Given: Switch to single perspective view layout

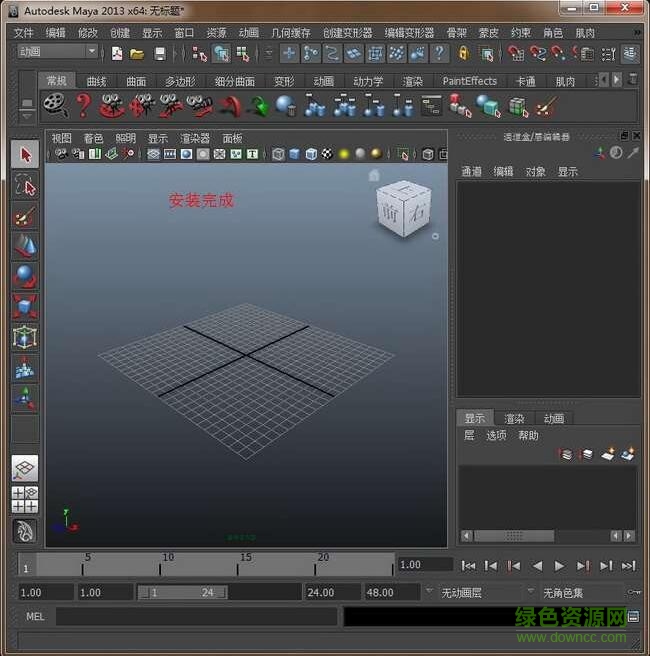Looking at the screenshot, I should (25, 468).
